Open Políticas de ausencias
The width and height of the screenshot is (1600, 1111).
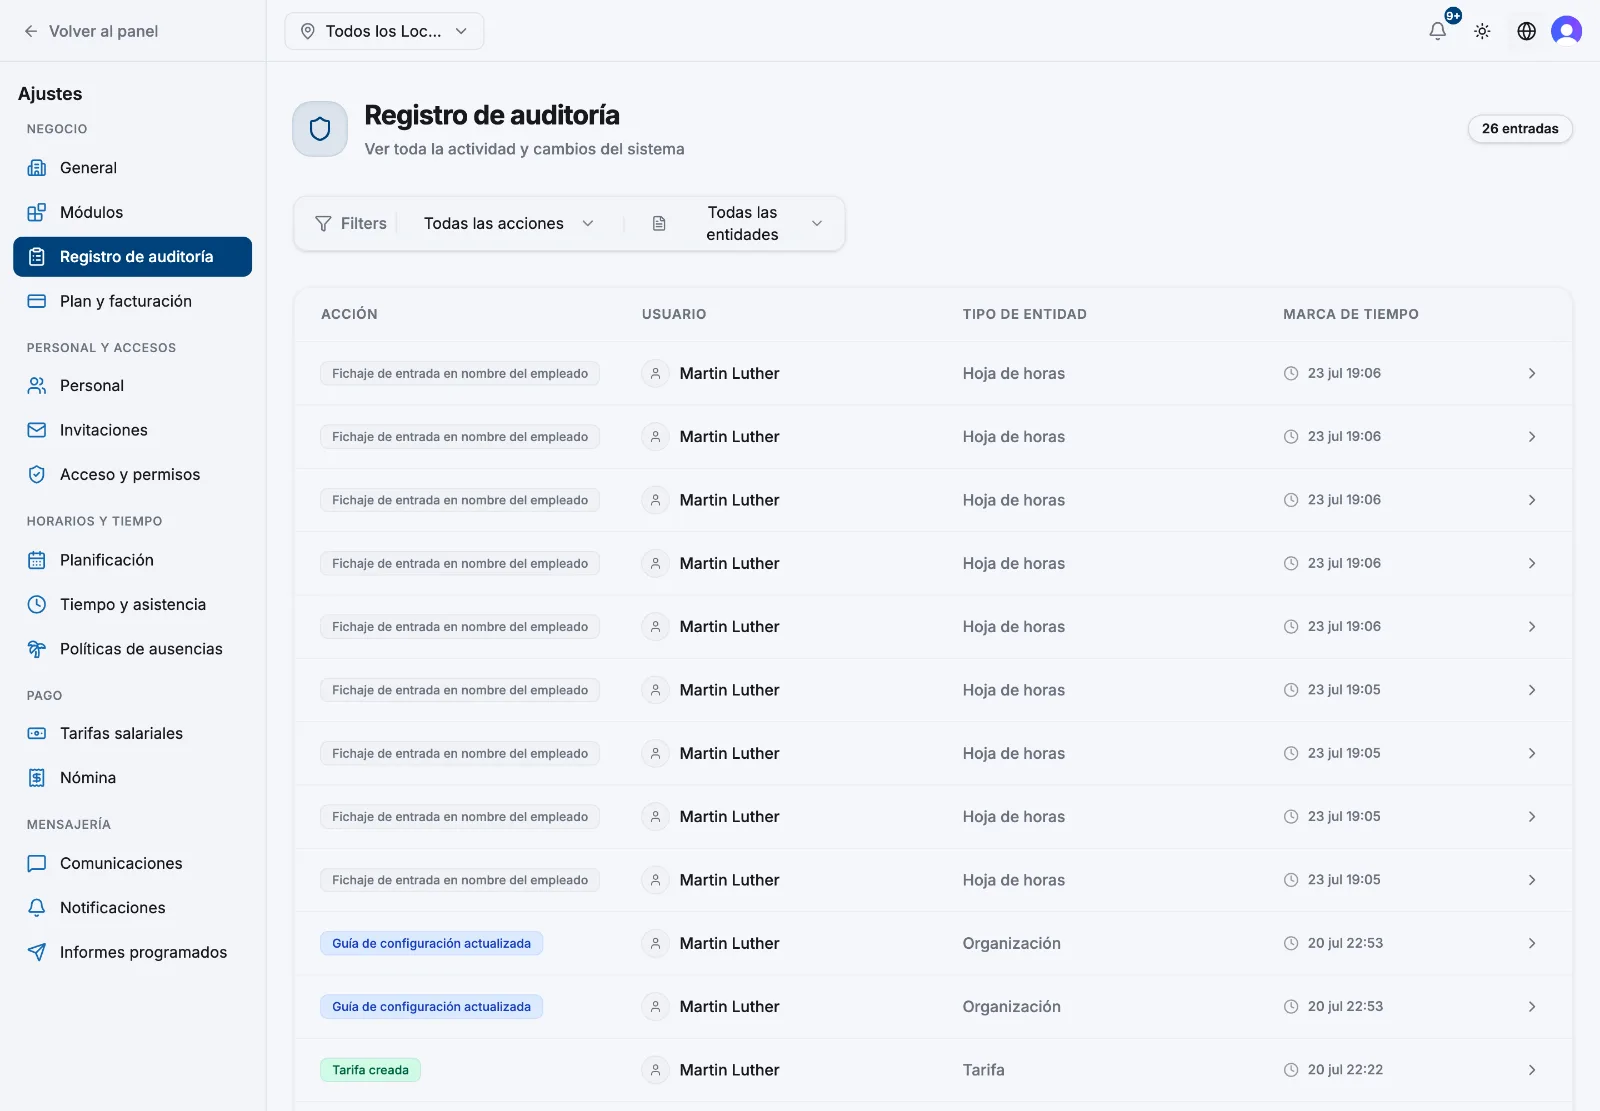coord(132,649)
